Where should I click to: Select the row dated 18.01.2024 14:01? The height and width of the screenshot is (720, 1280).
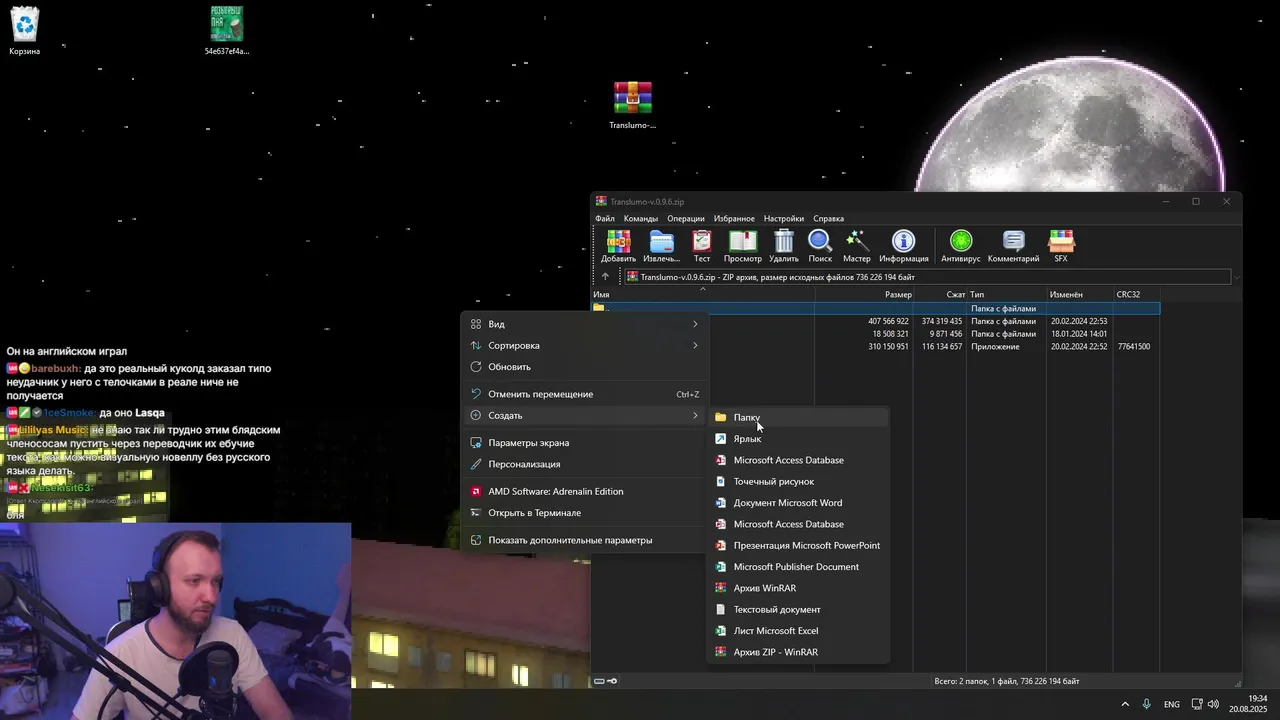coord(876,334)
